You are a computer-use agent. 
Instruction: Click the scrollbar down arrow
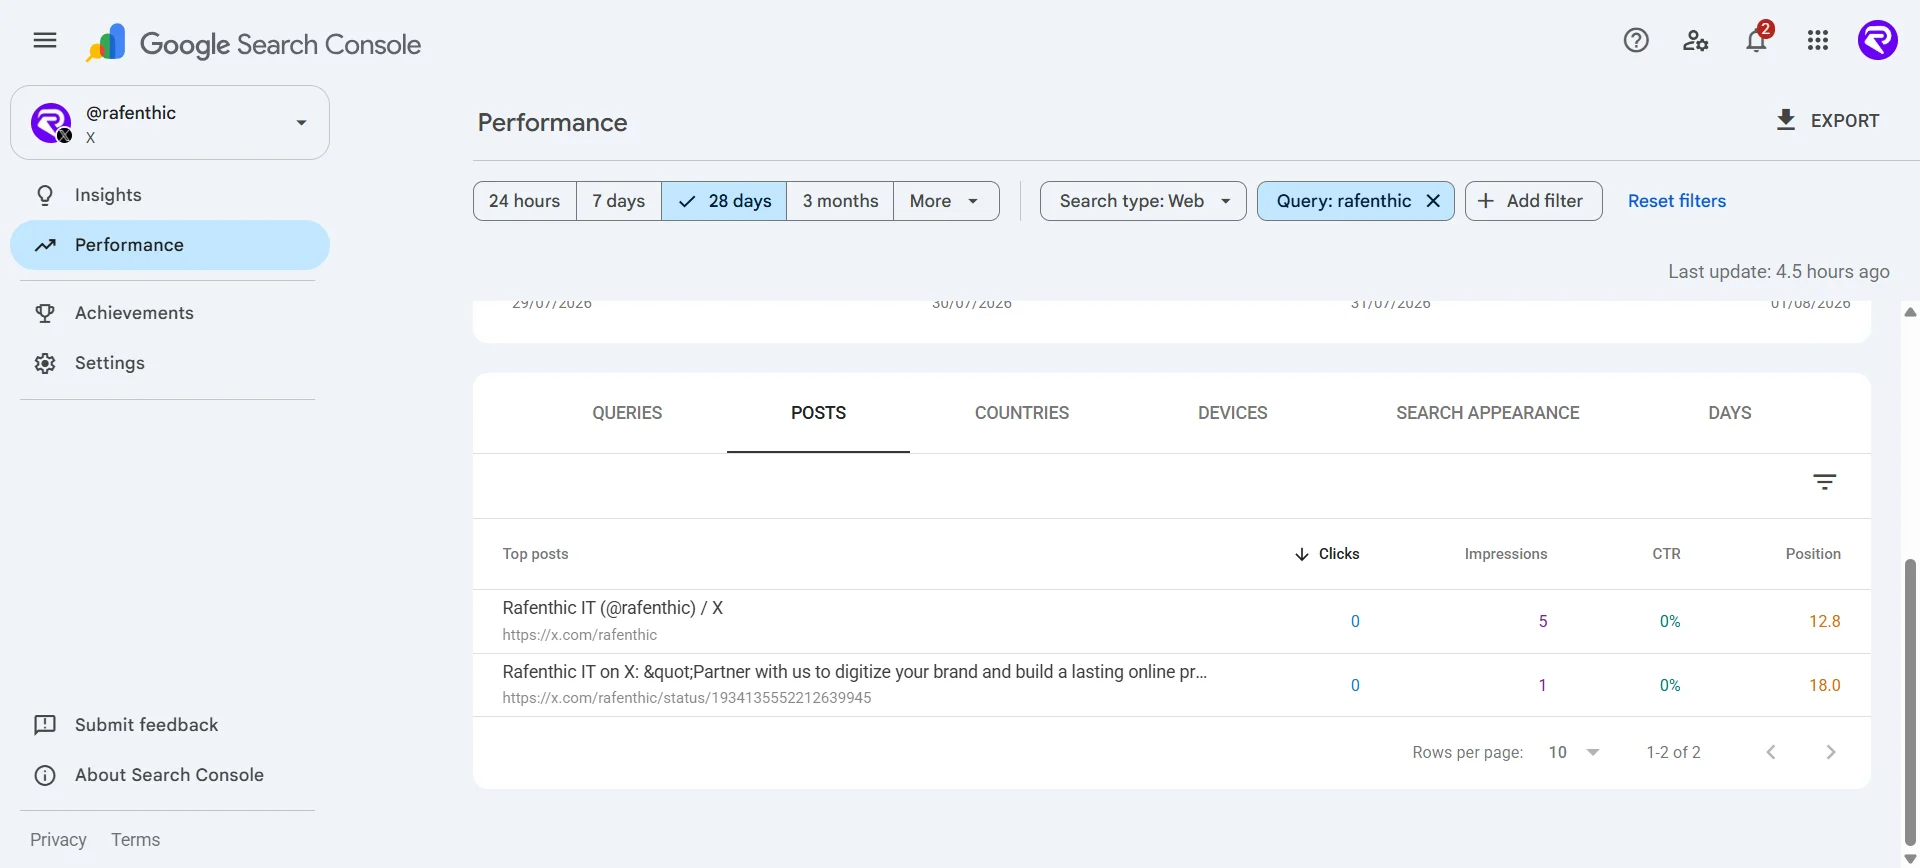1910,859
